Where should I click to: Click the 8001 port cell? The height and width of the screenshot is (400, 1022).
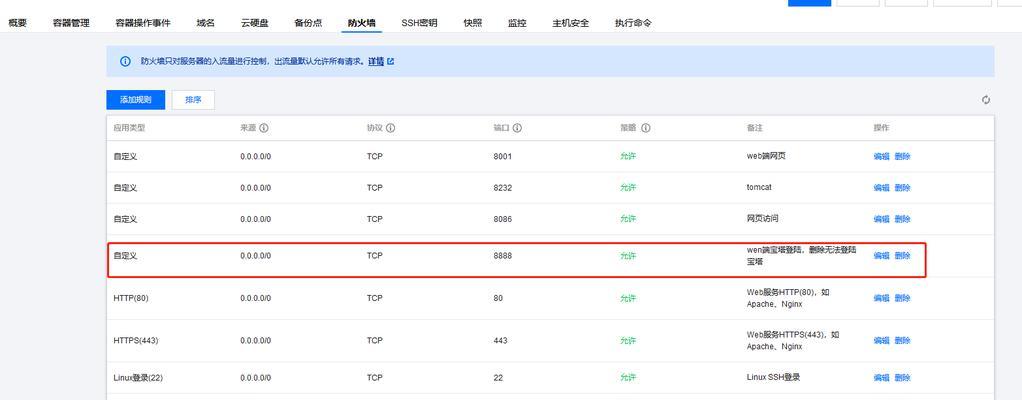503,156
